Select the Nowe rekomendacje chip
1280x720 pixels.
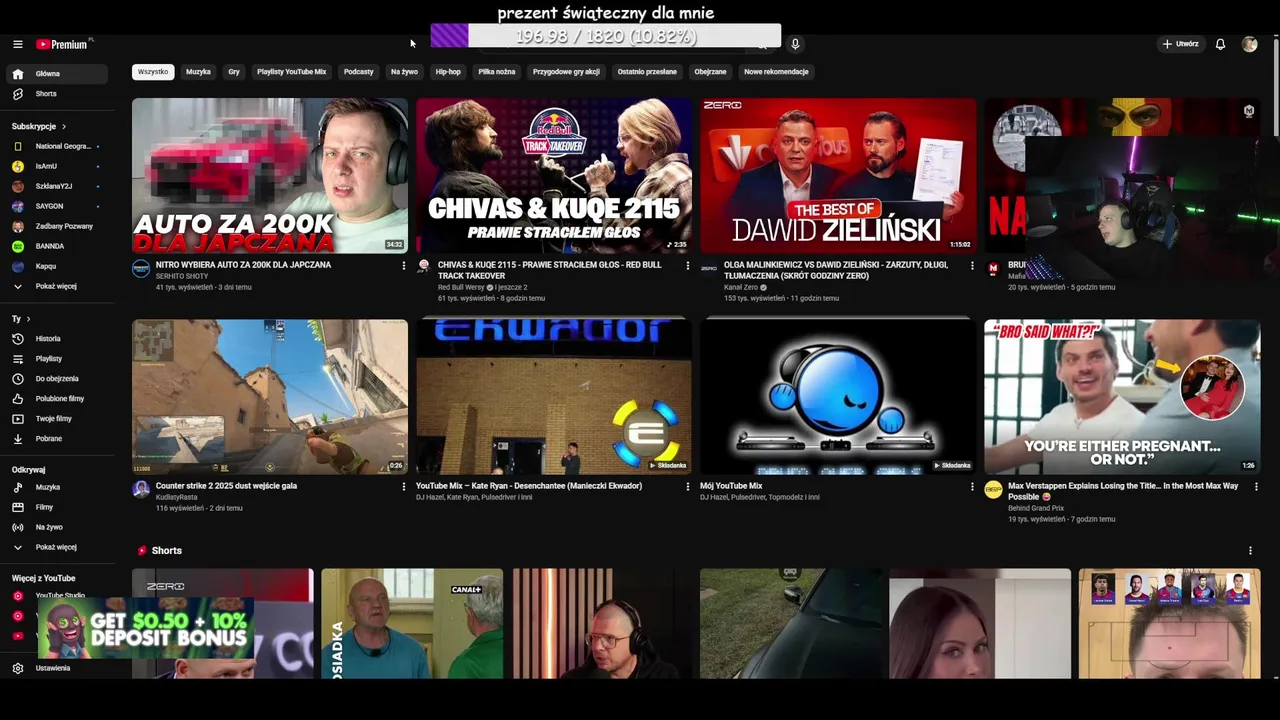(x=776, y=72)
